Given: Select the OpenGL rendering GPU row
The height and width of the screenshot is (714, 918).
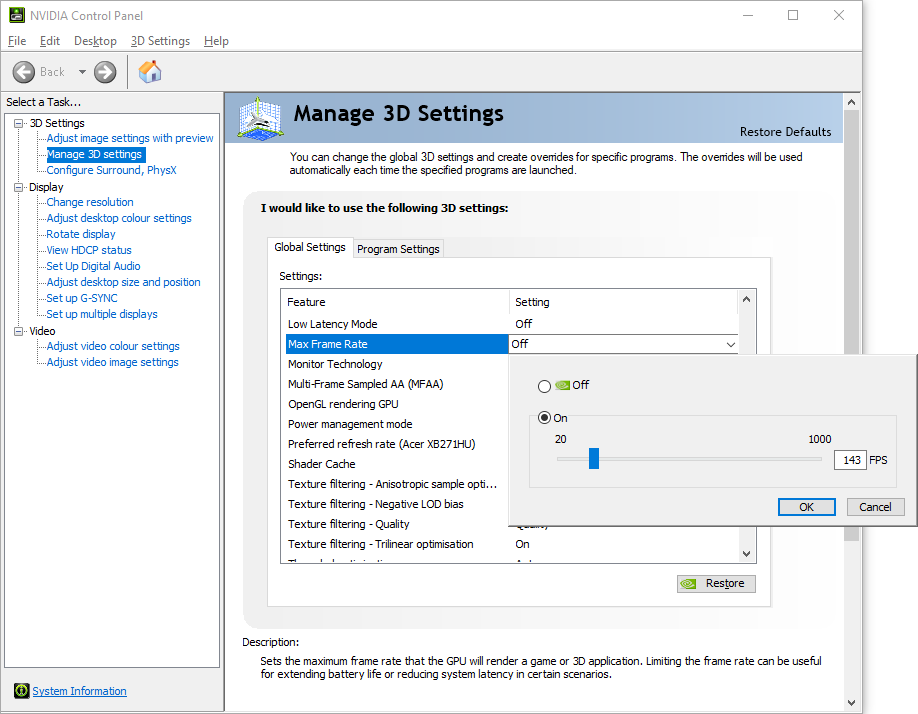Looking at the screenshot, I should pos(398,404).
